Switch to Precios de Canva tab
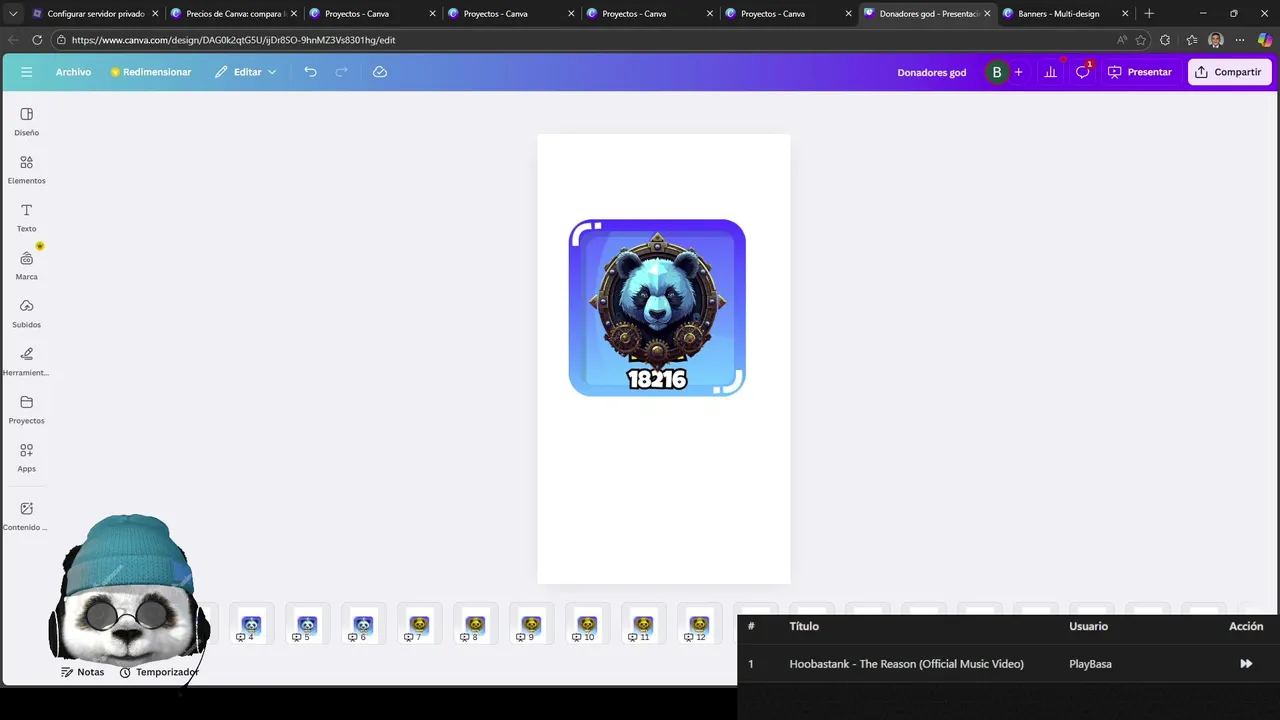1280x720 pixels. pos(234,14)
